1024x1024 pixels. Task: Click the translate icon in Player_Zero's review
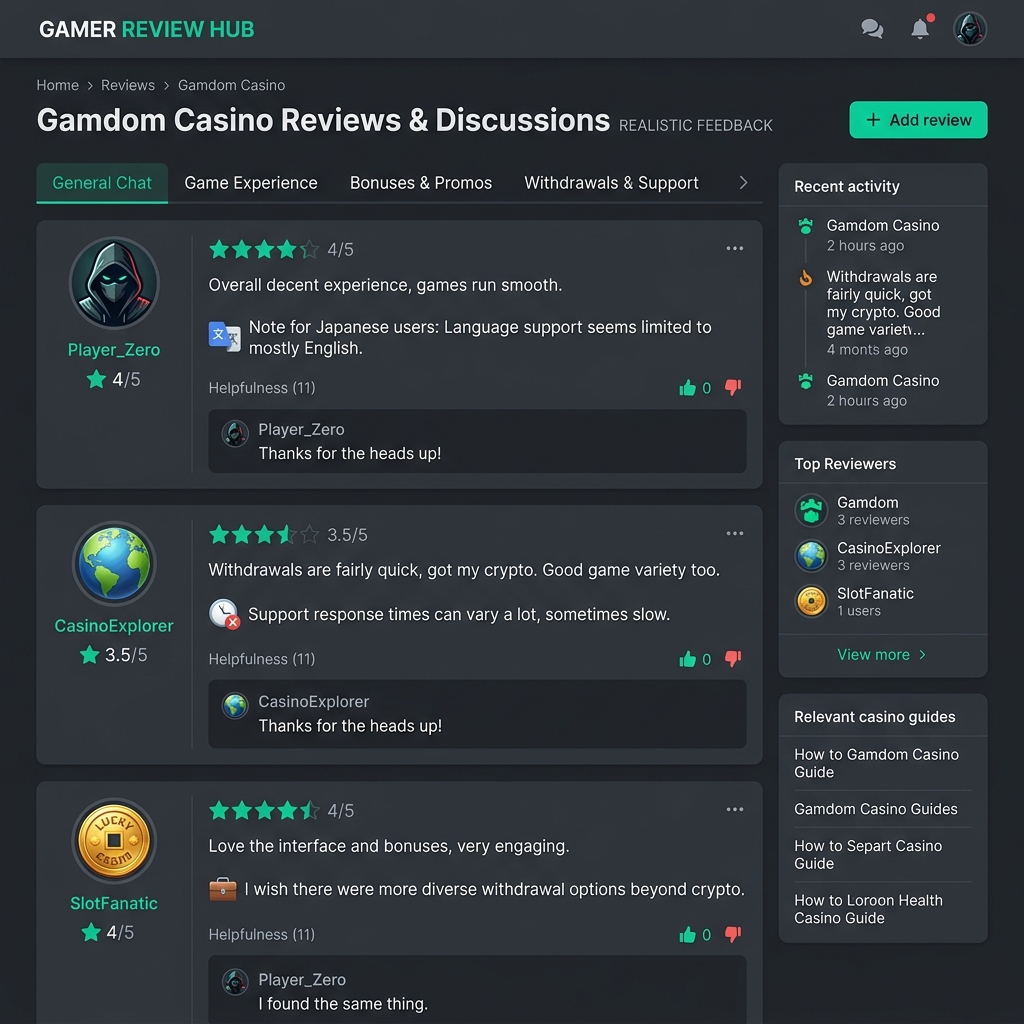pyautogui.click(x=224, y=336)
